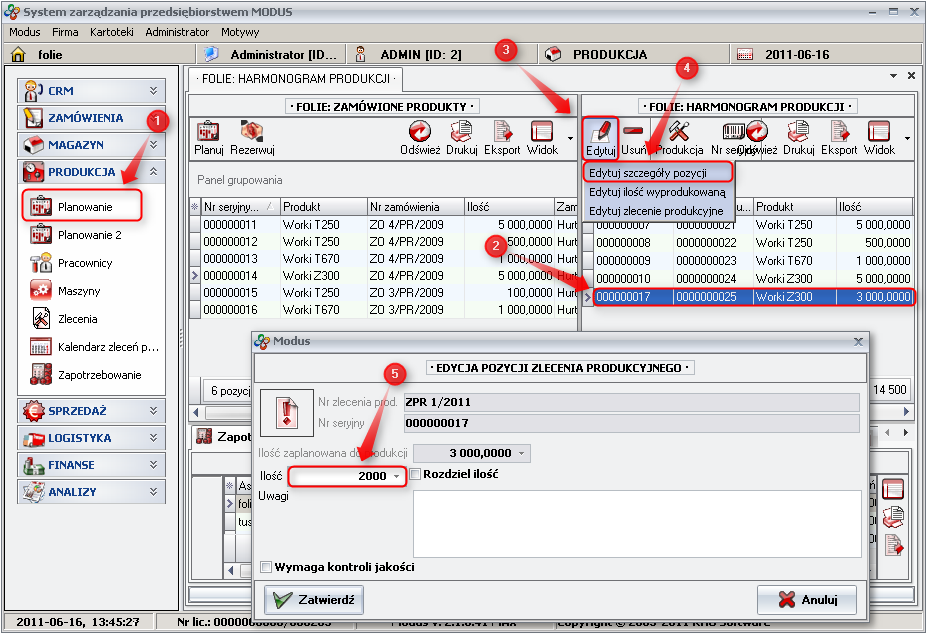Open Maszyny in the sidebar
Viewport: 927px width, 634px height.
click(x=79, y=291)
